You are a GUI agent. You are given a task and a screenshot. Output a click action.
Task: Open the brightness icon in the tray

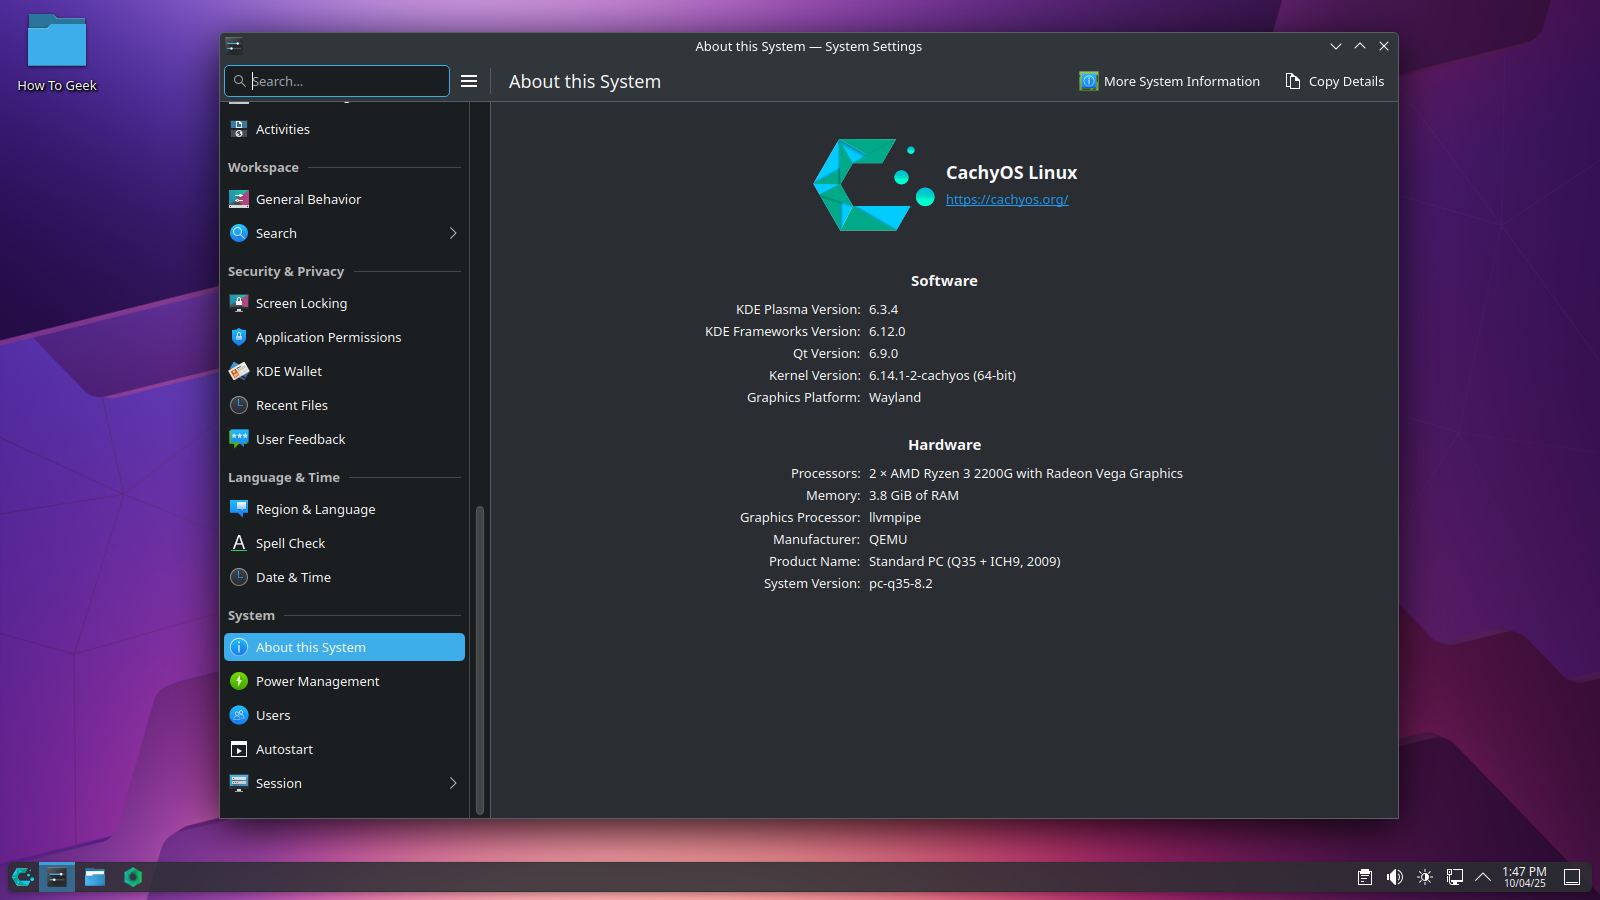[1424, 877]
